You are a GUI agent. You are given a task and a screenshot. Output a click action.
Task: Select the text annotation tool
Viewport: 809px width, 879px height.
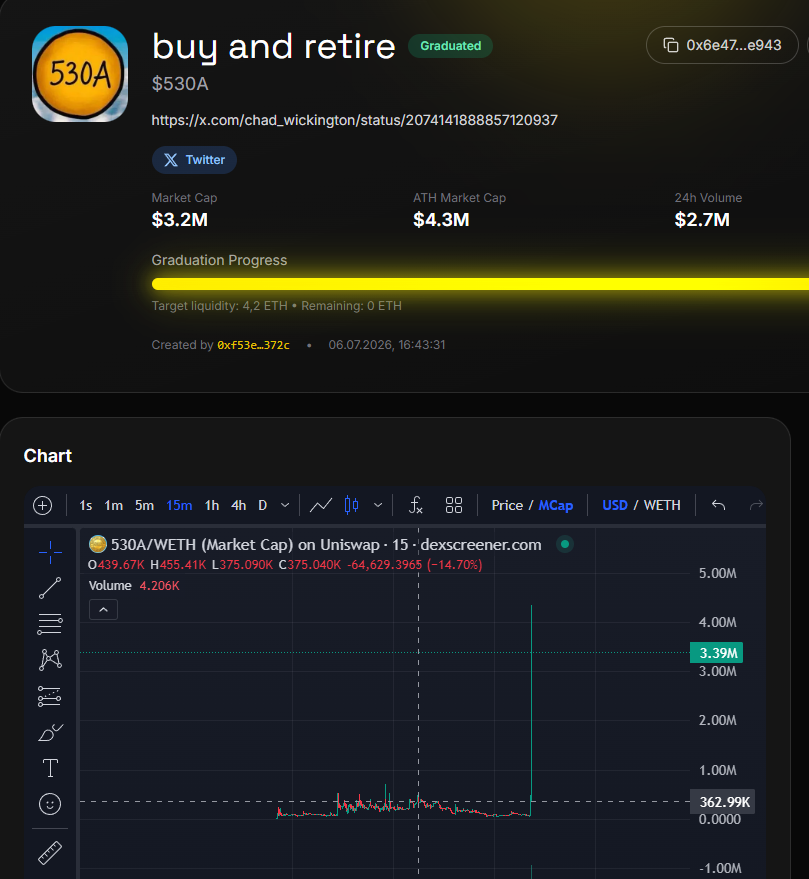(x=50, y=768)
